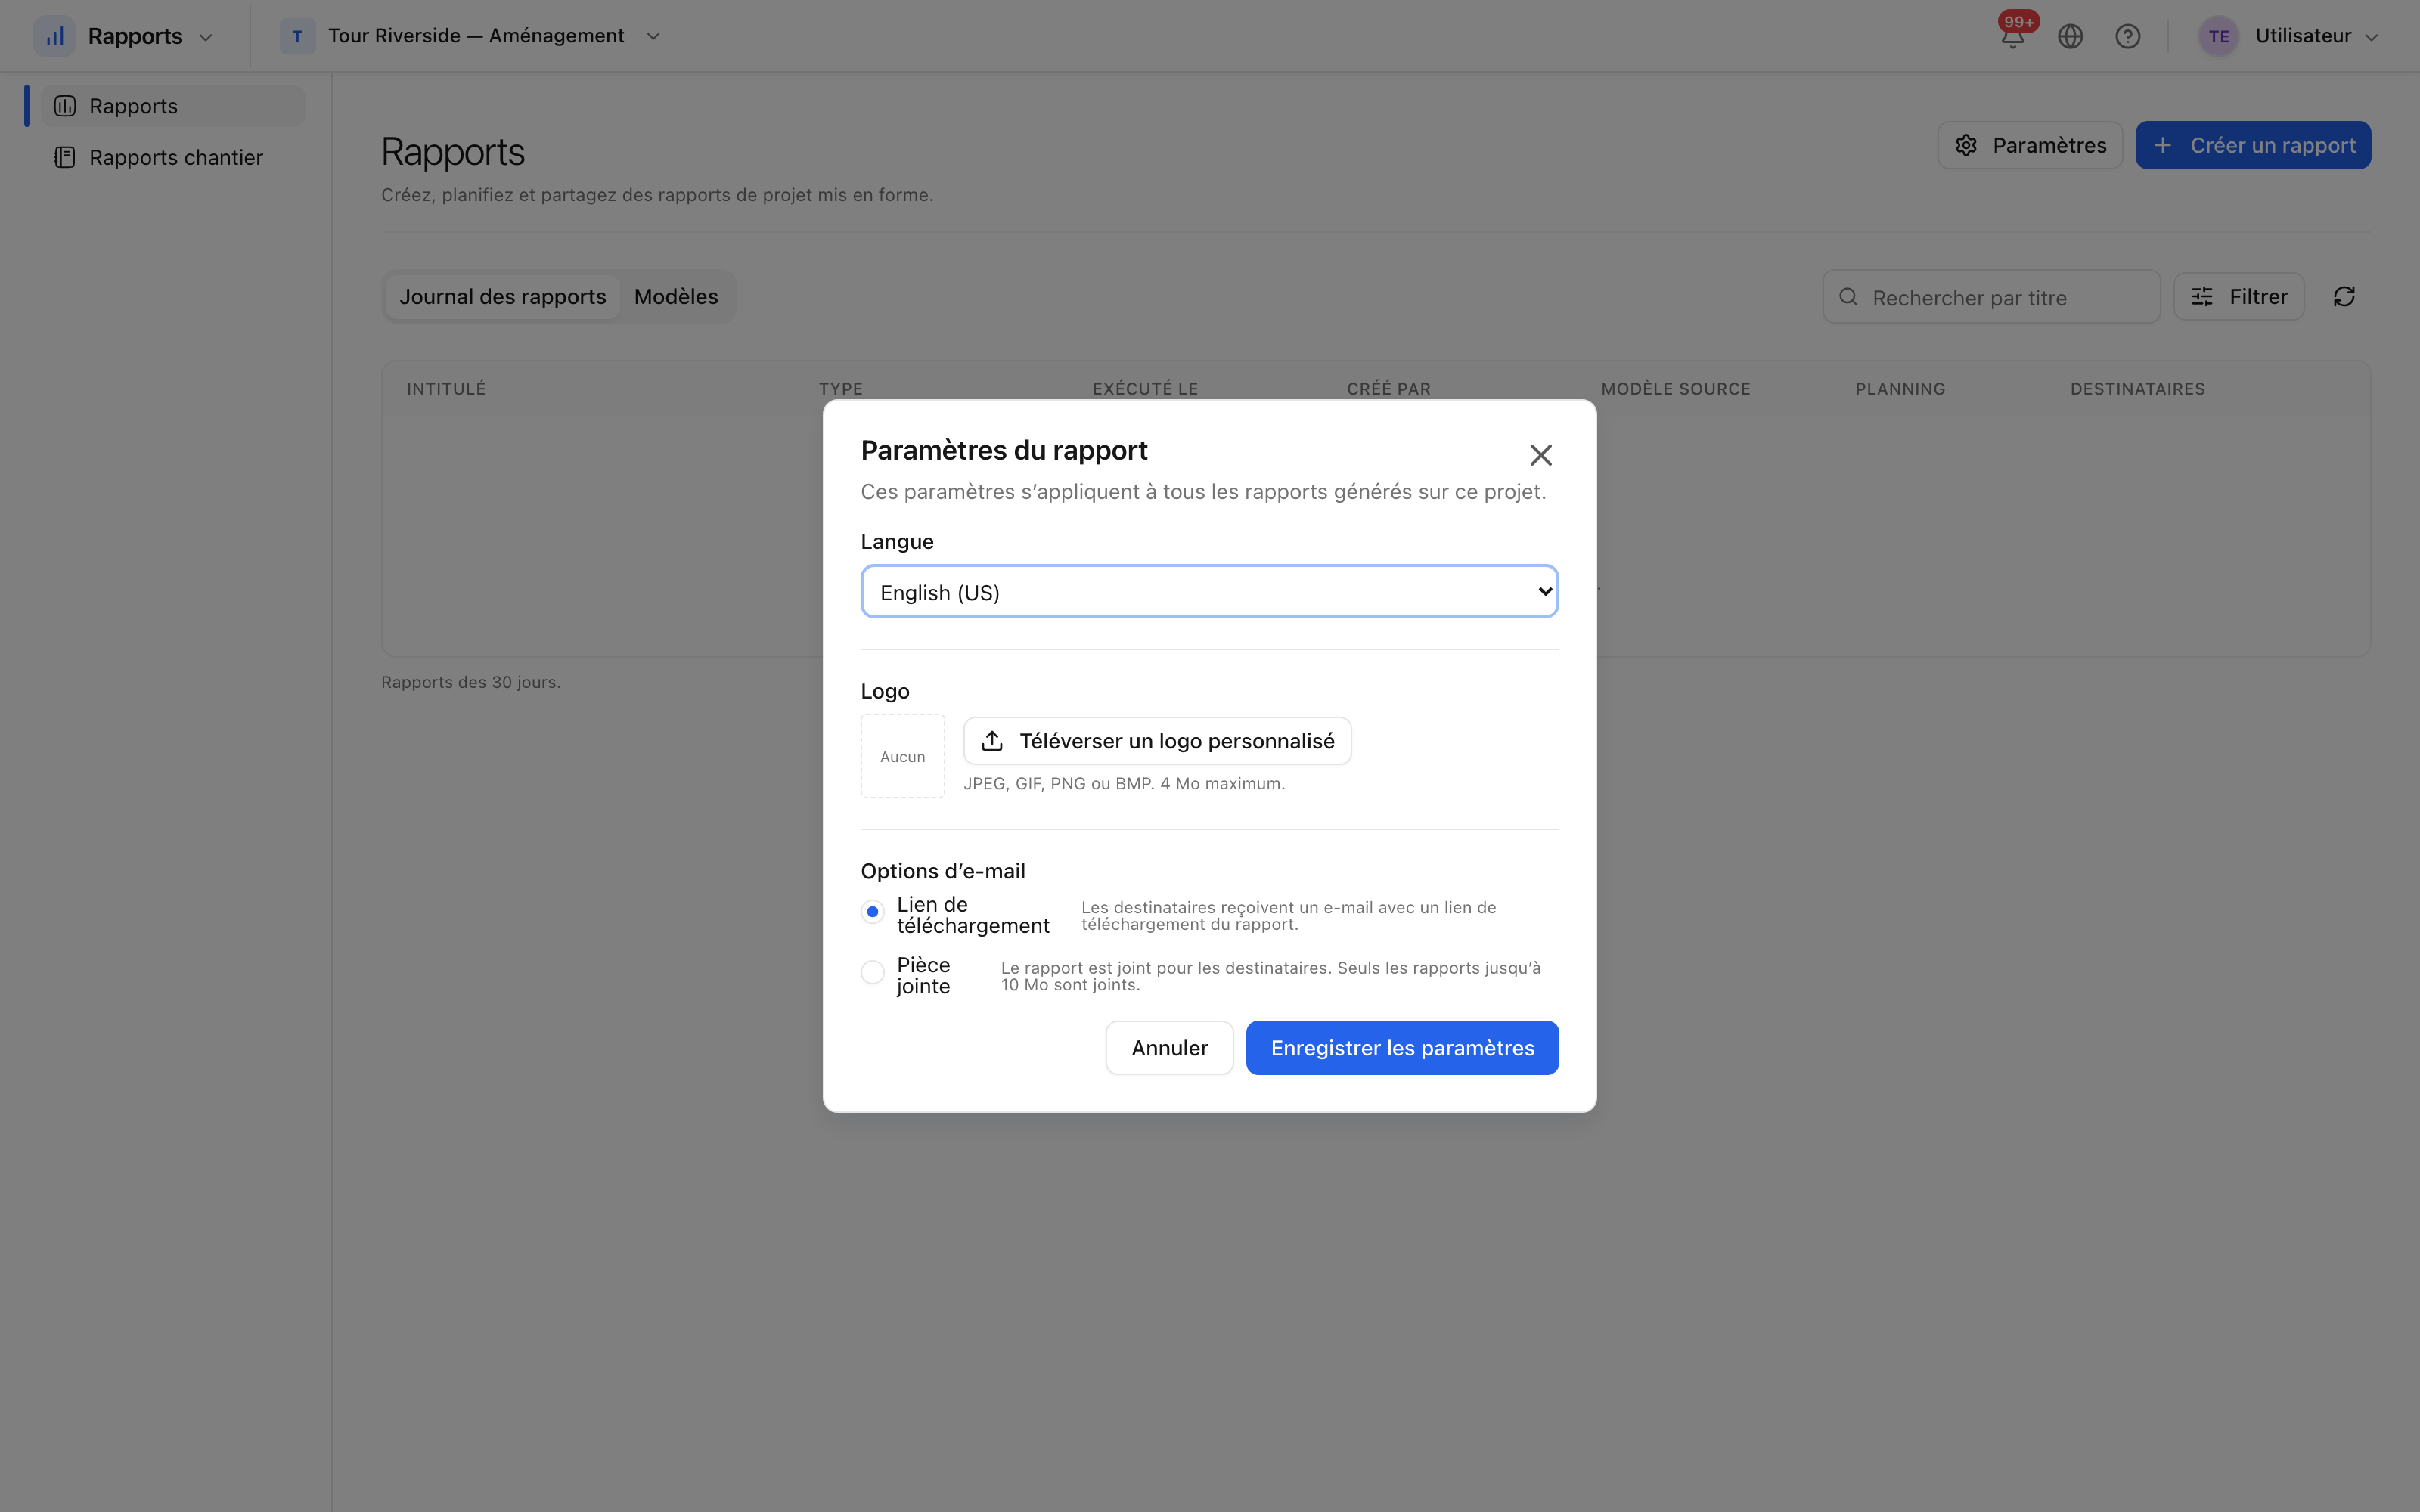The image size is (2420, 1512).
Task: Click the Rapports sidebar chart icon
Action: click(65, 106)
